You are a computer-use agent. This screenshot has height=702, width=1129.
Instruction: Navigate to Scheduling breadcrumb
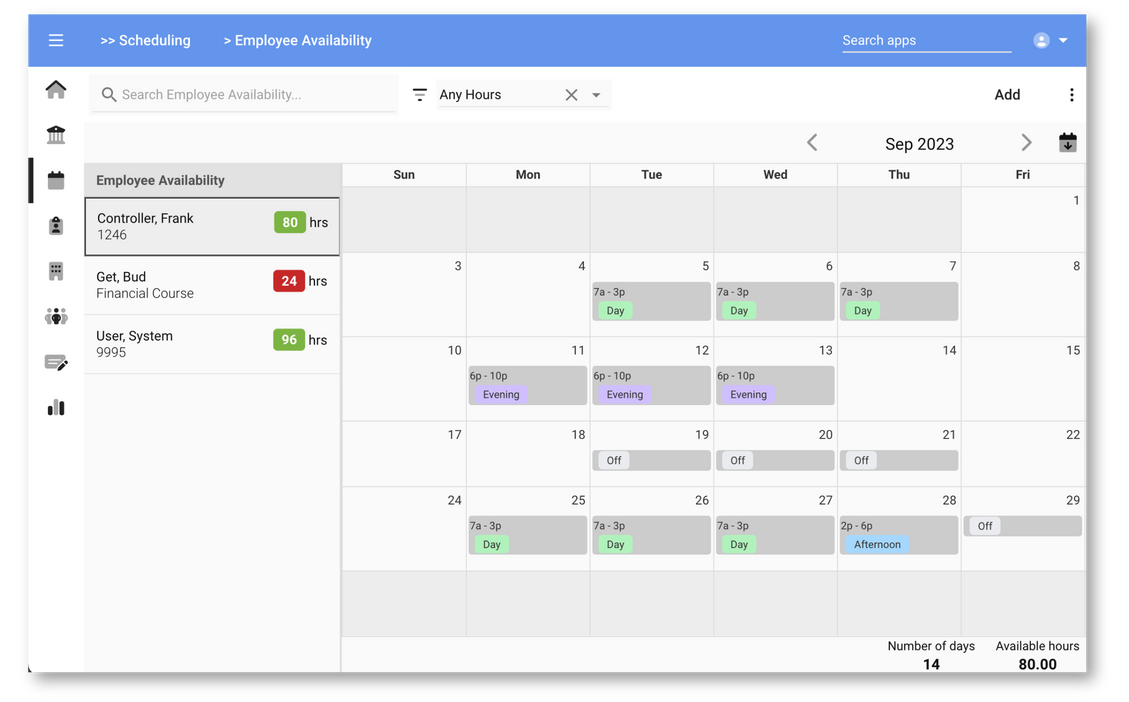point(145,41)
